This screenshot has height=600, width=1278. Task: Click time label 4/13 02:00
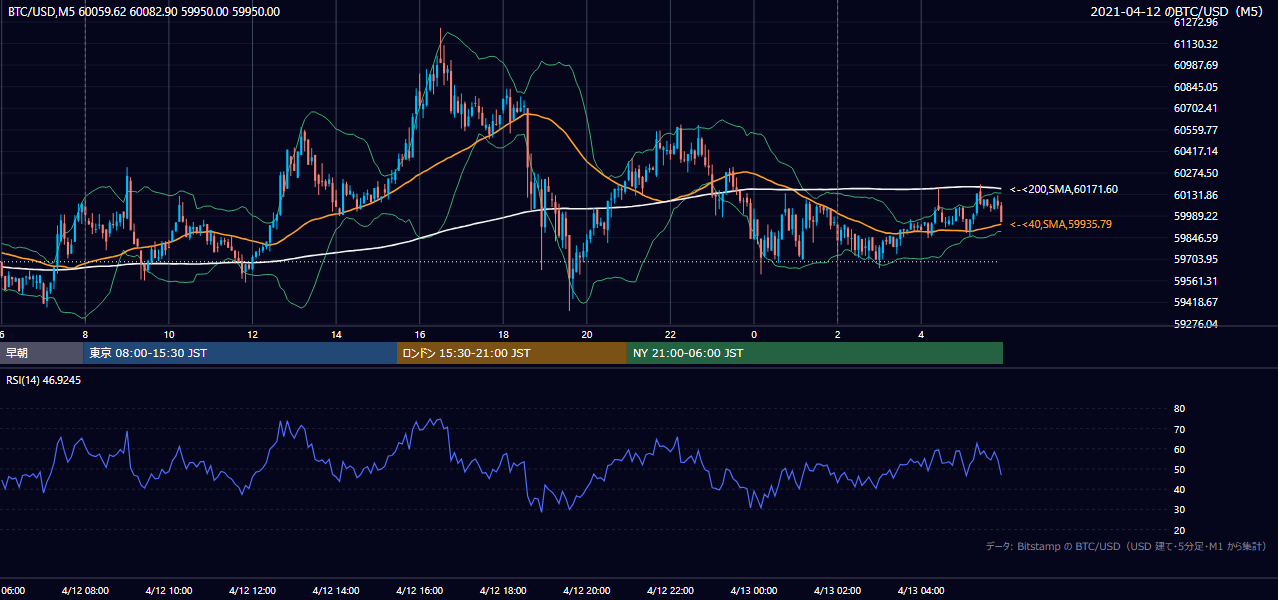(x=838, y=591)
